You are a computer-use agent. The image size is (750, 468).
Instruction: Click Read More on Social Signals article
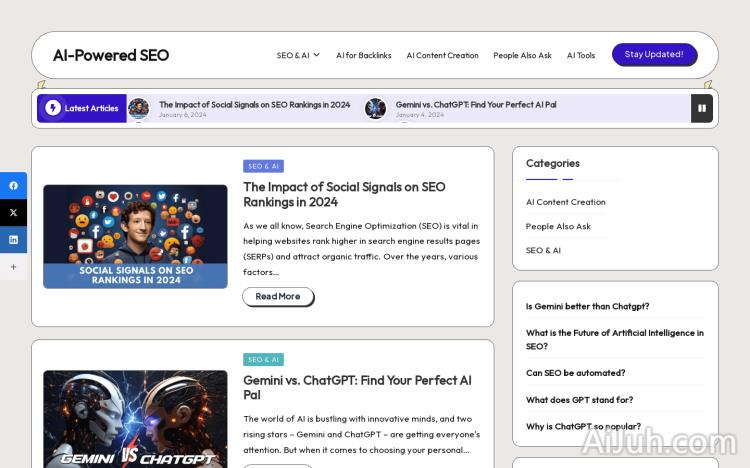278,296
